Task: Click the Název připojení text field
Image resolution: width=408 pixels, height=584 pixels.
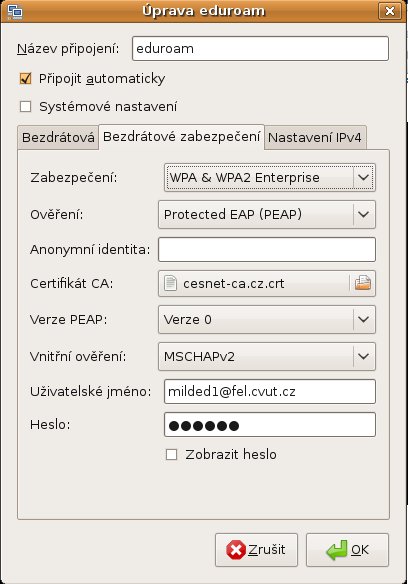Action: pos(260,48)
